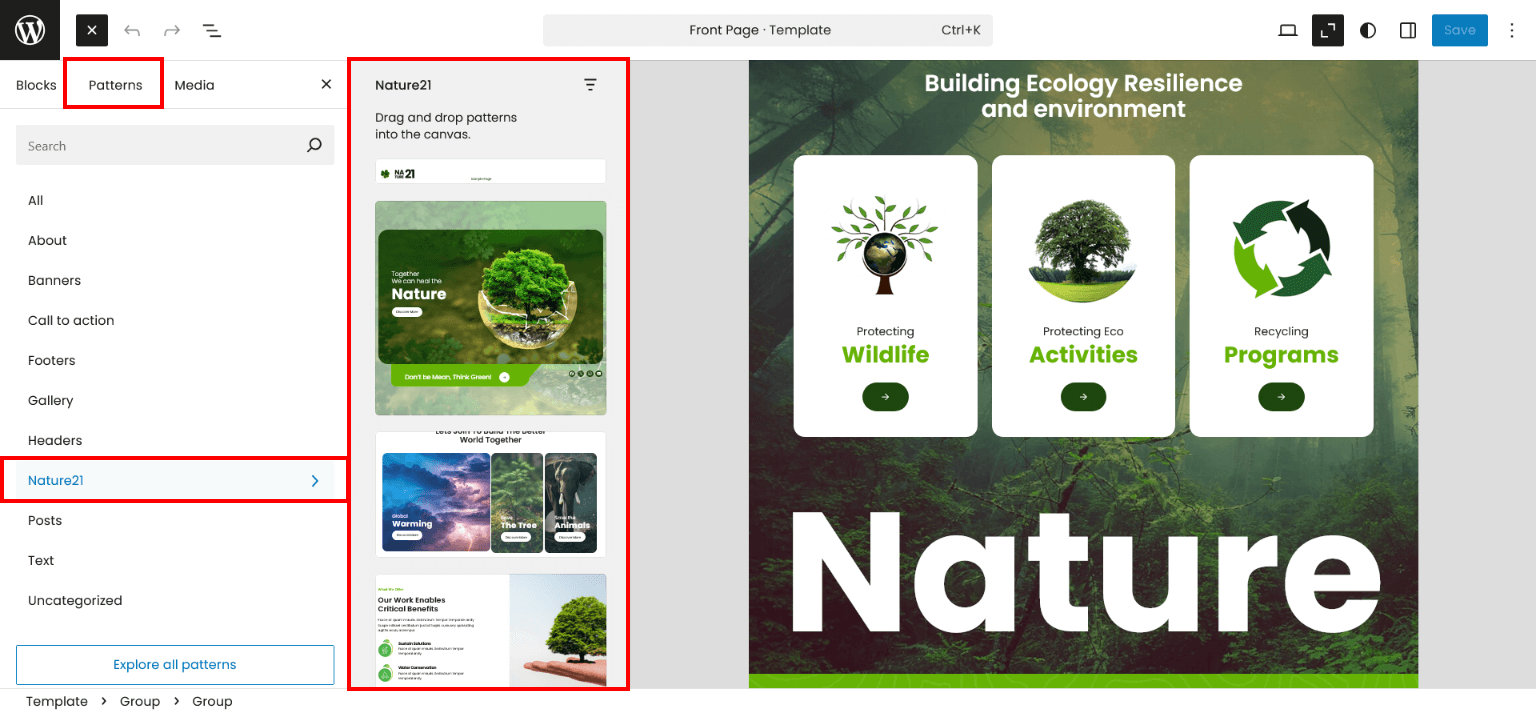Close the block inserter toggle button

[x=92, y=30]
